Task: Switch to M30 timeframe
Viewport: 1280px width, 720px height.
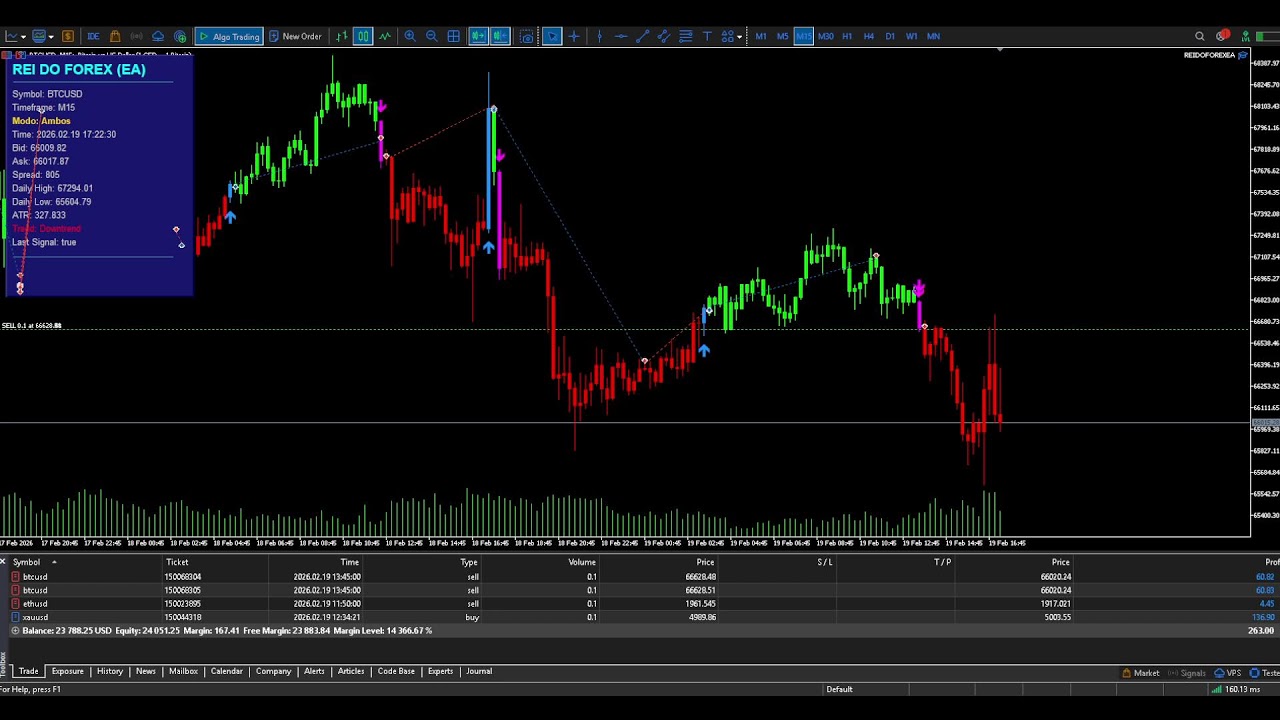Action: coord(826,36)
